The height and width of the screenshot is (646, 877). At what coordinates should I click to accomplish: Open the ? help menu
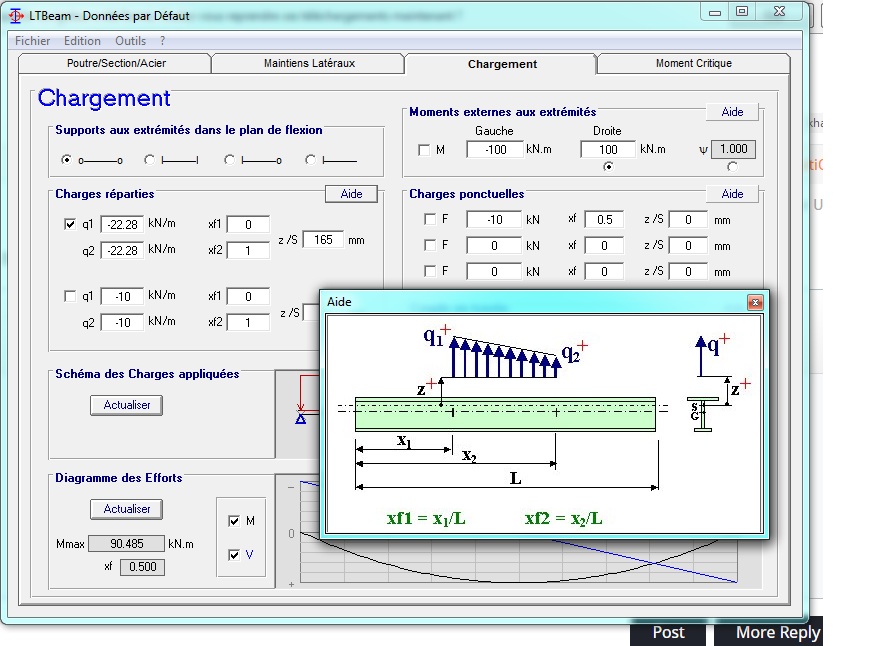coord(162,41)
